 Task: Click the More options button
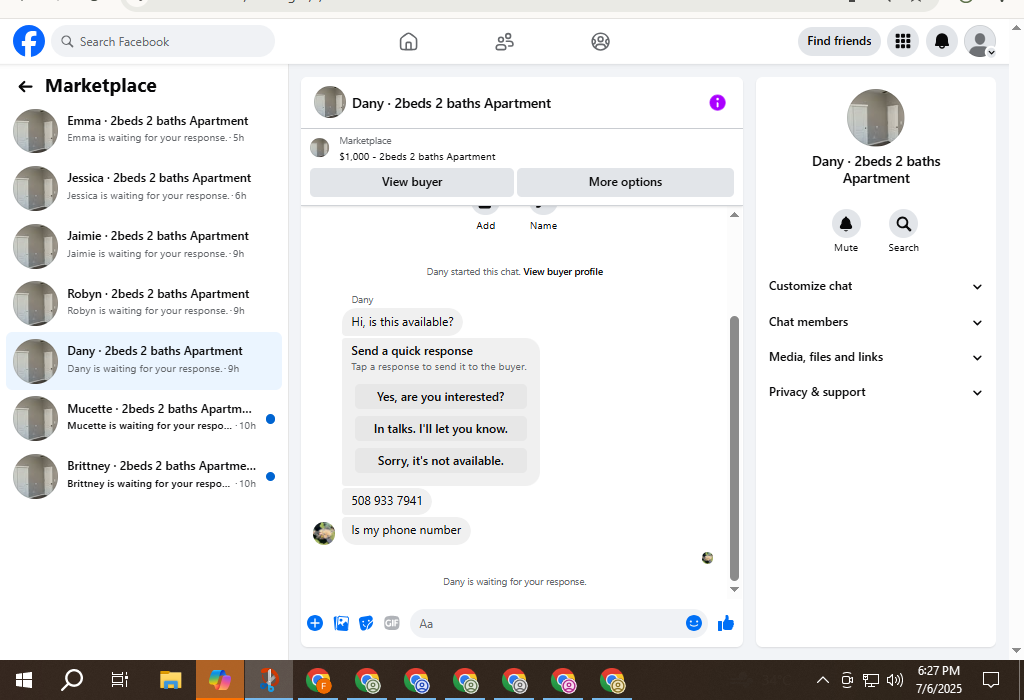pos(625,182)
